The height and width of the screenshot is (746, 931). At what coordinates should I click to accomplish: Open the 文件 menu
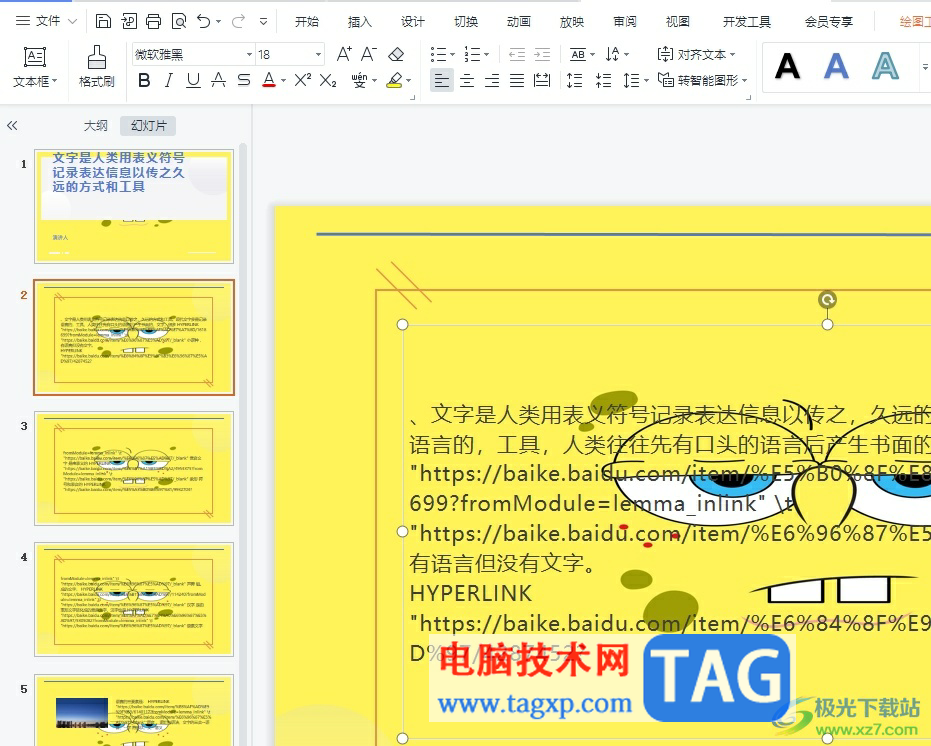[x=48, y=21]
